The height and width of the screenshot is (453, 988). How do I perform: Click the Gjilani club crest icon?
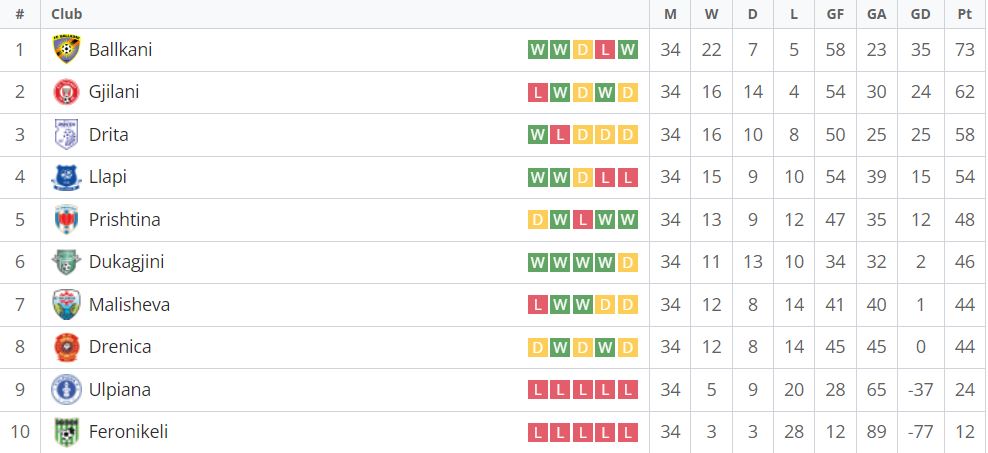point(66,92)
